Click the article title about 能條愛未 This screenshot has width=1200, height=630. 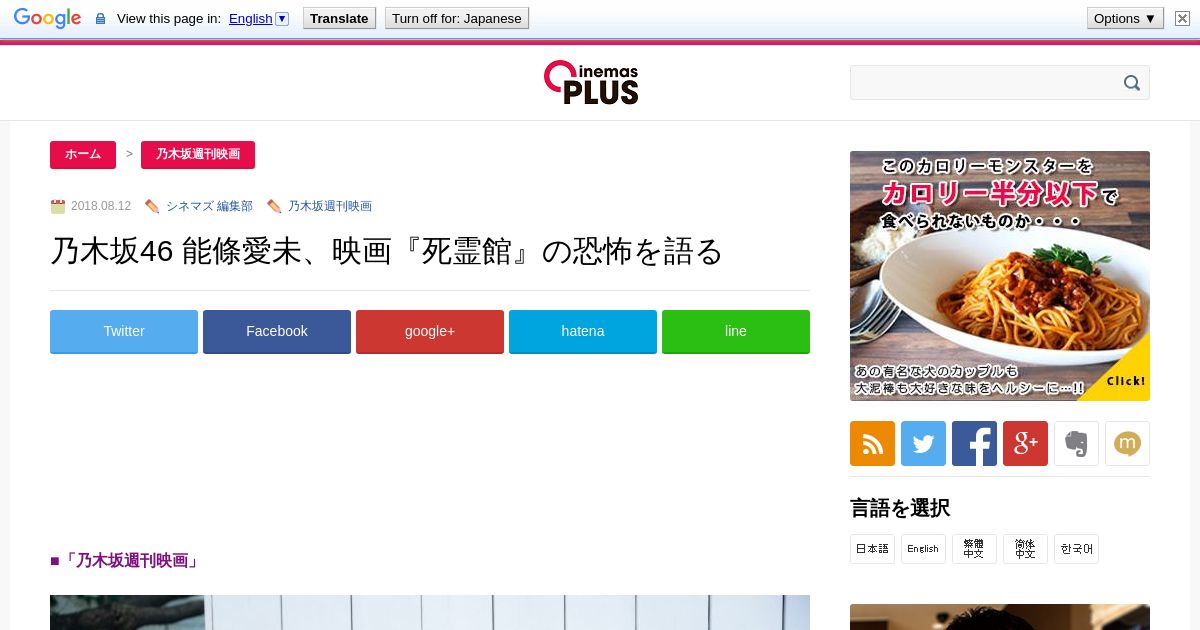click(x=386, y=251)
